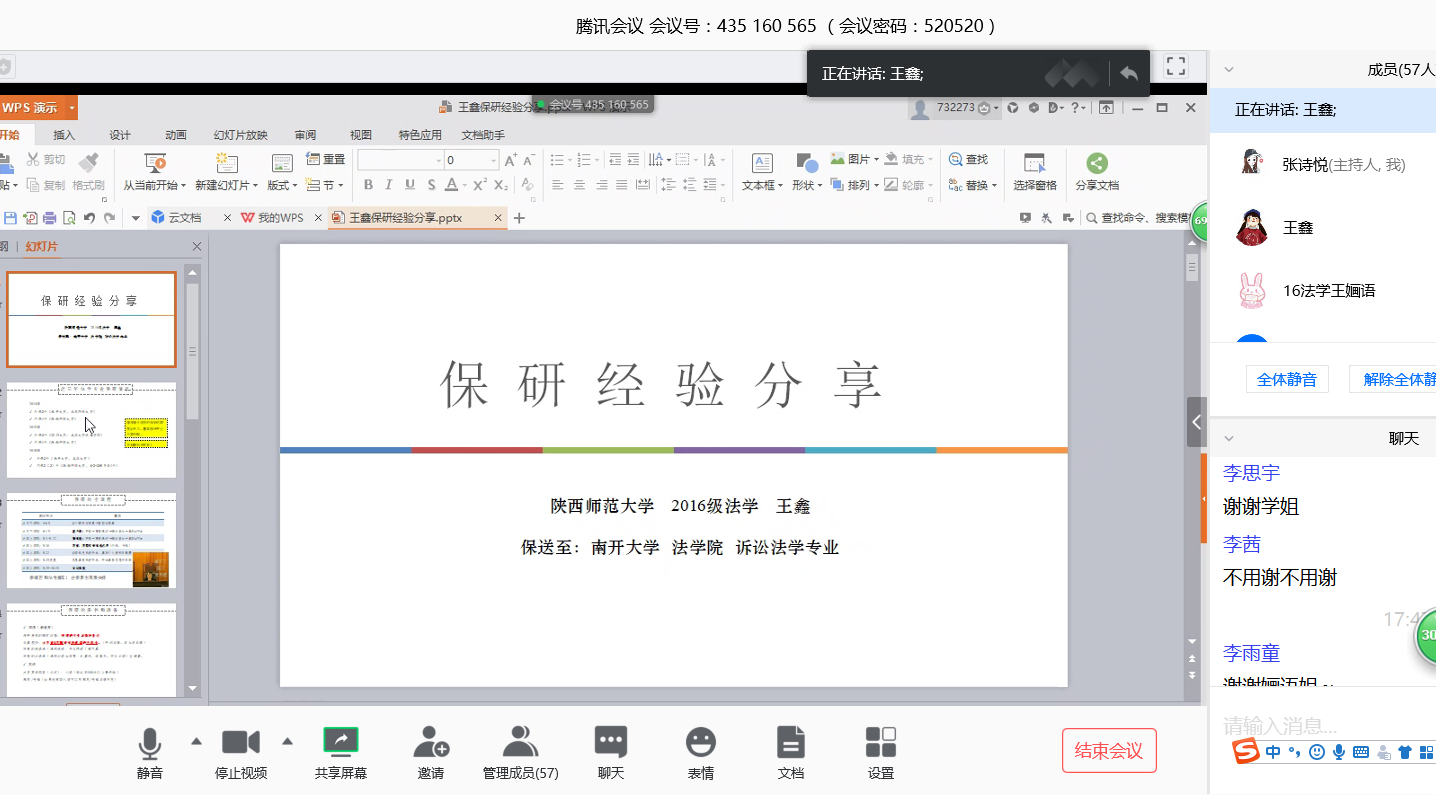Toggle justify alignment in WPS ribbon
The width and height of the screenshot is (1436, 795).
coord(623,185)
